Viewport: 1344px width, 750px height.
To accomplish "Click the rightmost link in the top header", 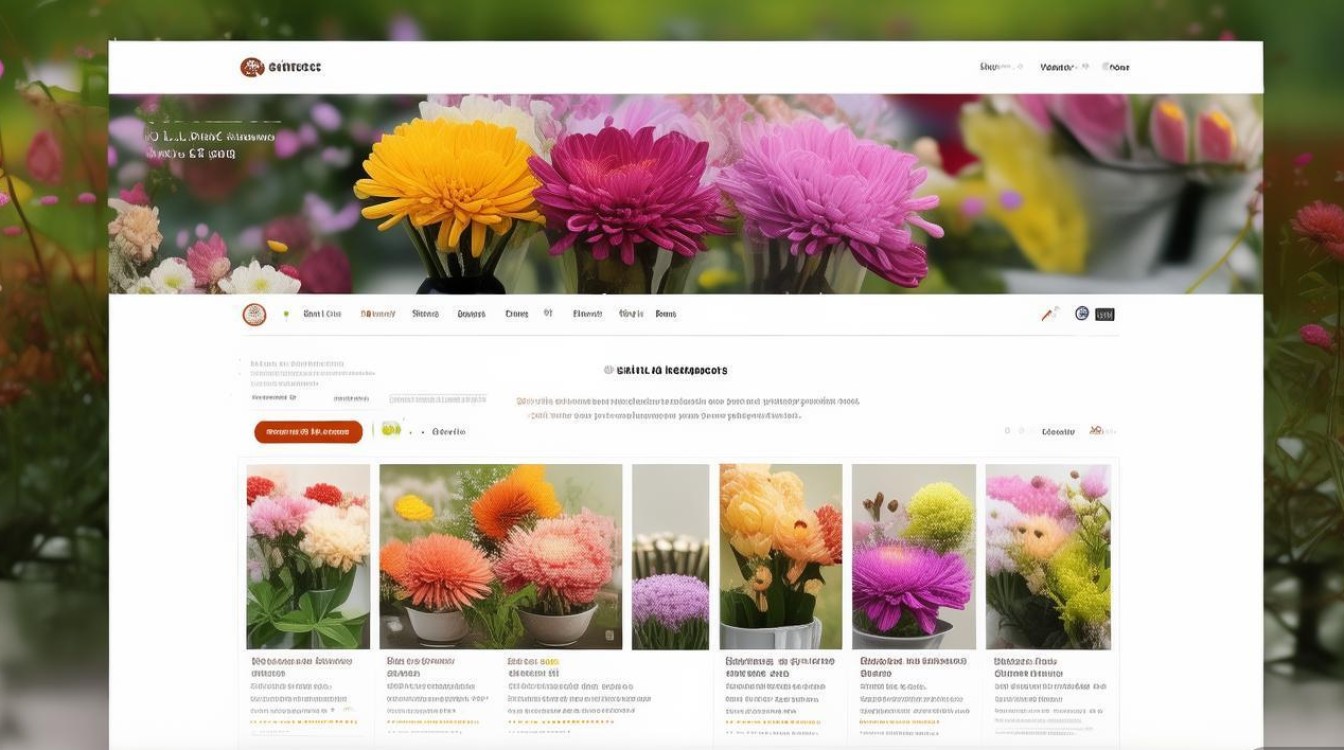I will (x=1116, y=67).
